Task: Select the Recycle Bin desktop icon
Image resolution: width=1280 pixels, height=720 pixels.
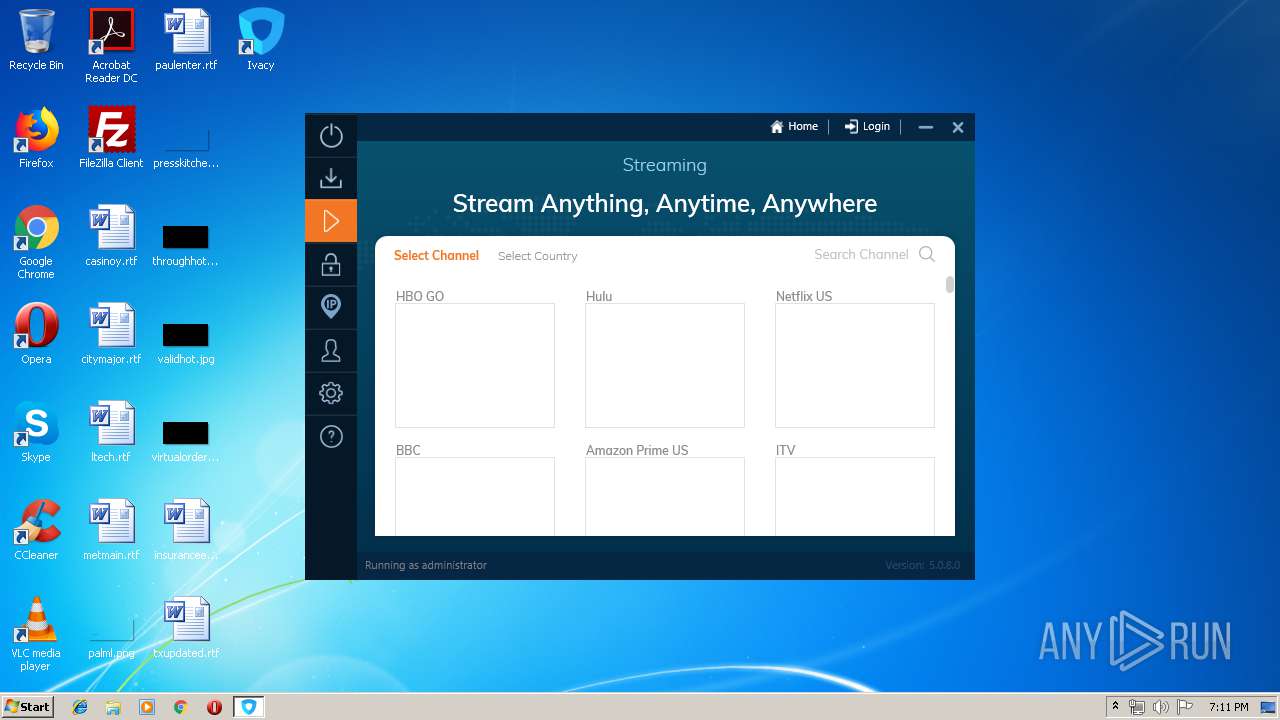Action: (36, 41)
